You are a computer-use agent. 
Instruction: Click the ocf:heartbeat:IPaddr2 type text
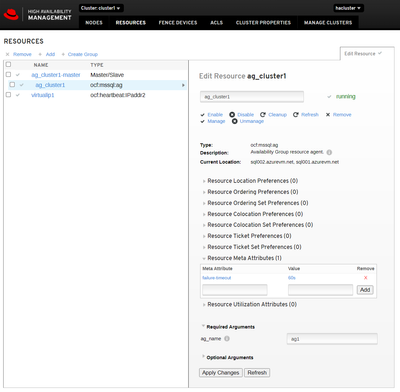pyautogui.click(x=118, y=95)
